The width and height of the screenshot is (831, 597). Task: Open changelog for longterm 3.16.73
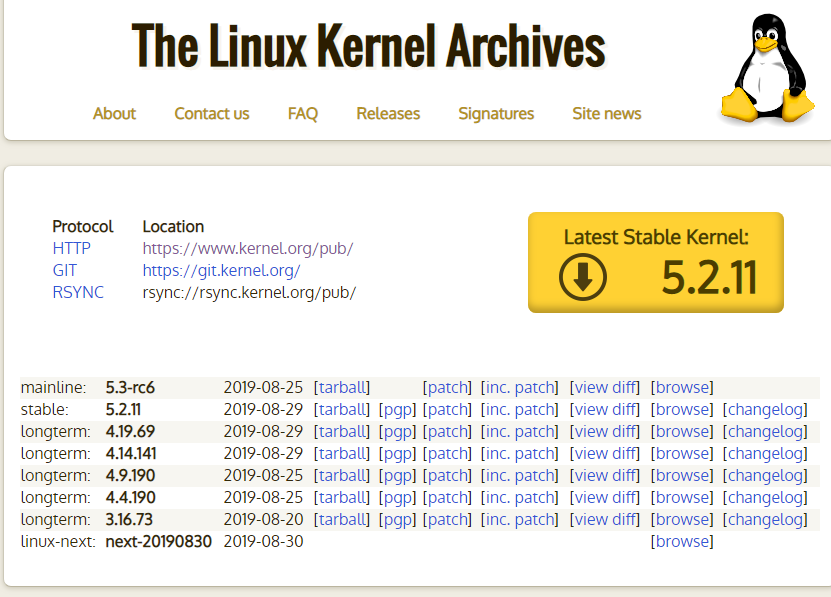[765, 520]
